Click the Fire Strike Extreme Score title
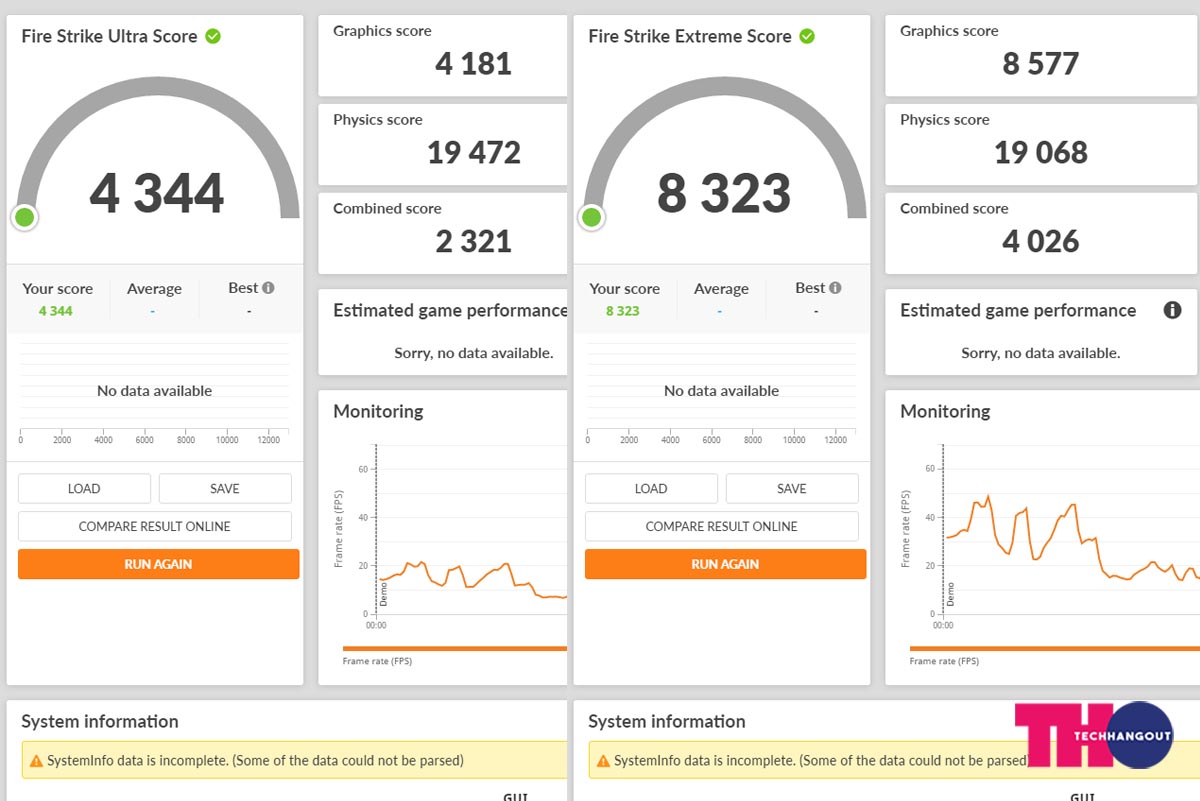 click(690, 36)
